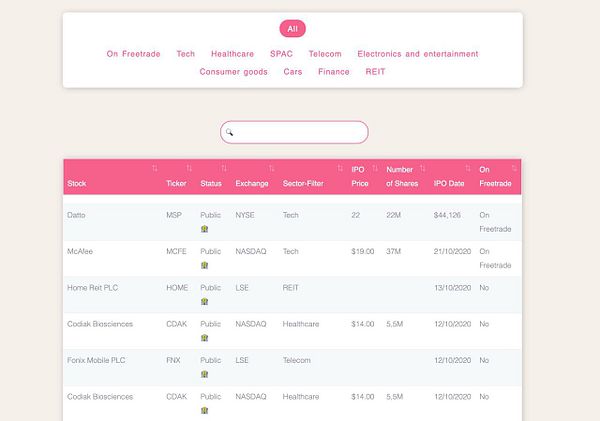The height and width of the screenshot is (421, 600).
Task: Sort table by Stock column arrows
Action: tap(155, 168)
